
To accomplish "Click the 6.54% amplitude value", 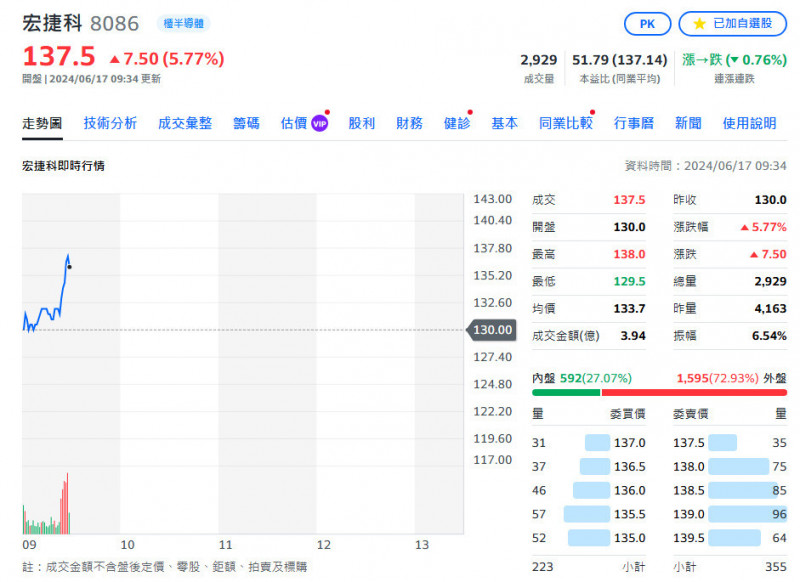I will click(769, 336).
